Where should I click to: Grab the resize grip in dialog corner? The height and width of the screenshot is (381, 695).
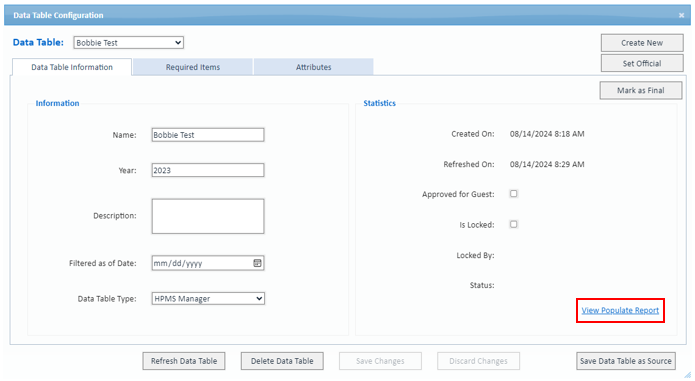pyautogui.click(x=687, y=375)
